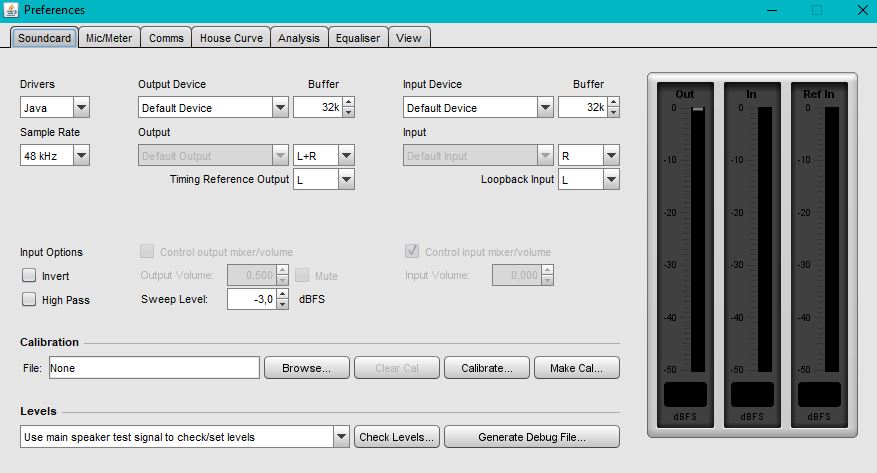Screen dimensions: 877x473
Task: Increase Sweep Level using up arrow
Action: 281,294
